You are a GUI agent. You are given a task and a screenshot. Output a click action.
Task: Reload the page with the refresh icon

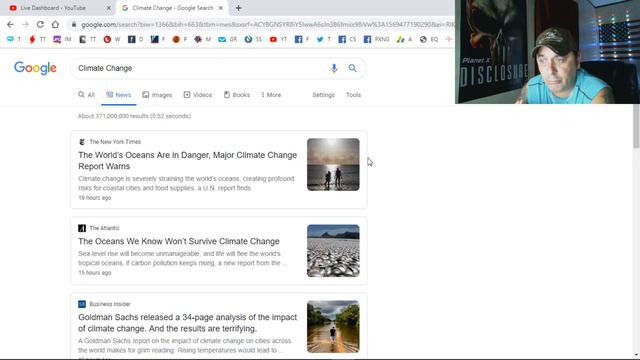coord(40,24)
